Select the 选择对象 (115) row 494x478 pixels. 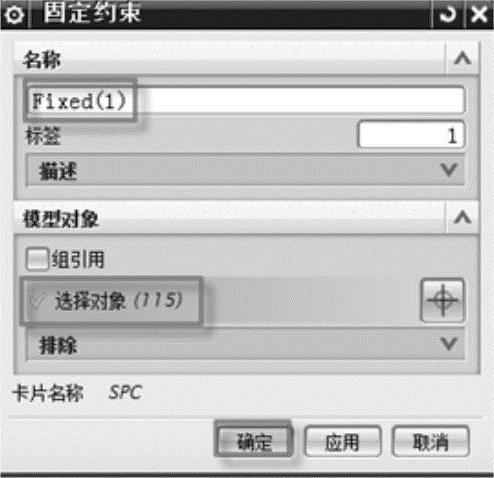click(111, 301)
